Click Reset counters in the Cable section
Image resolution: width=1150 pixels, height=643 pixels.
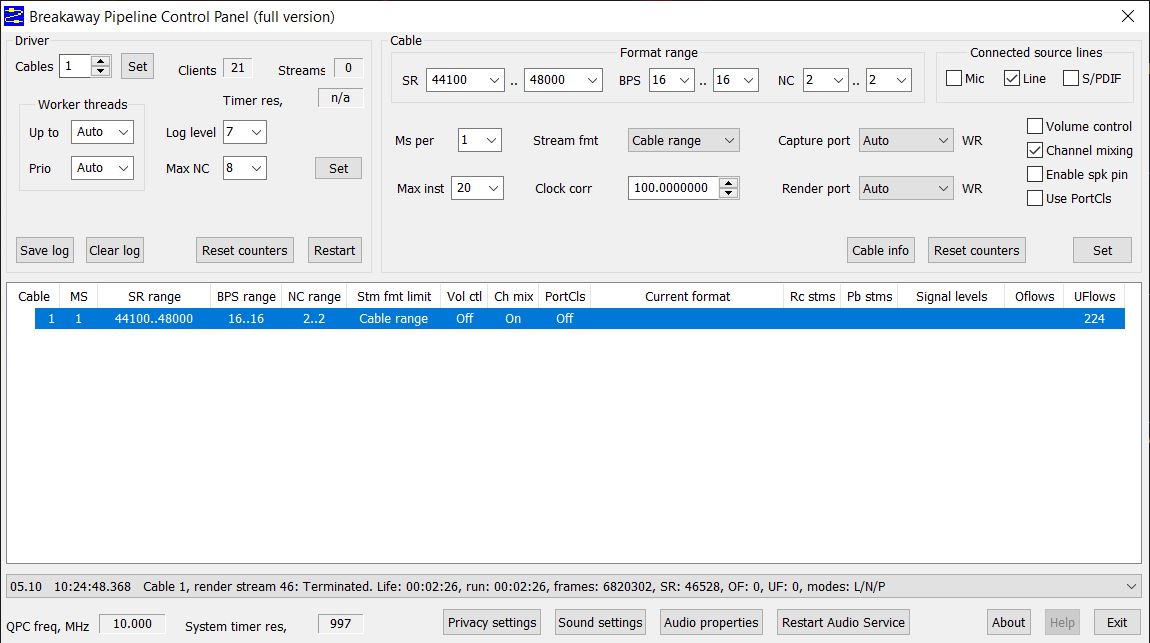(977, 250)
